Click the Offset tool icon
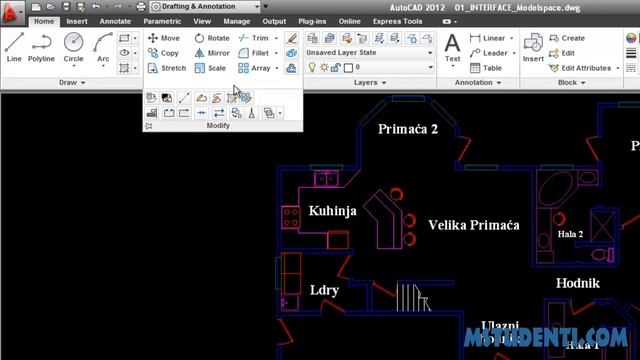 (291, 68)
